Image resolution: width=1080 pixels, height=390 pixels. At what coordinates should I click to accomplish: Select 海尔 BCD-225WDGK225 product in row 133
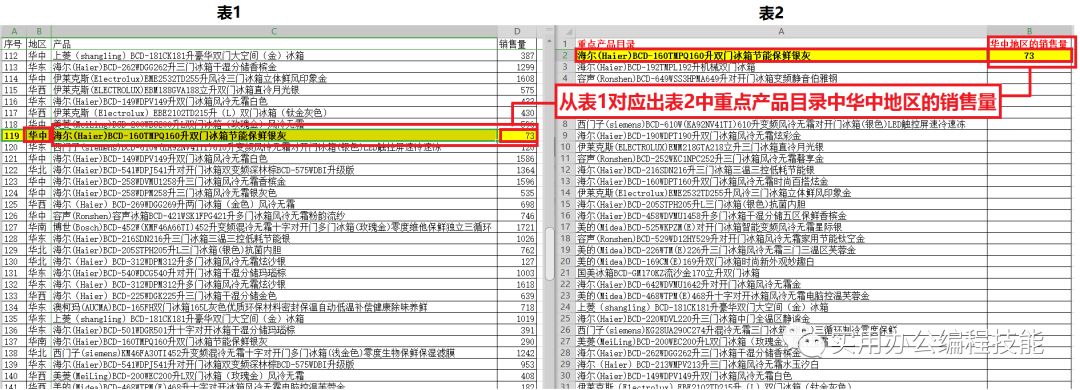(273, 296)
